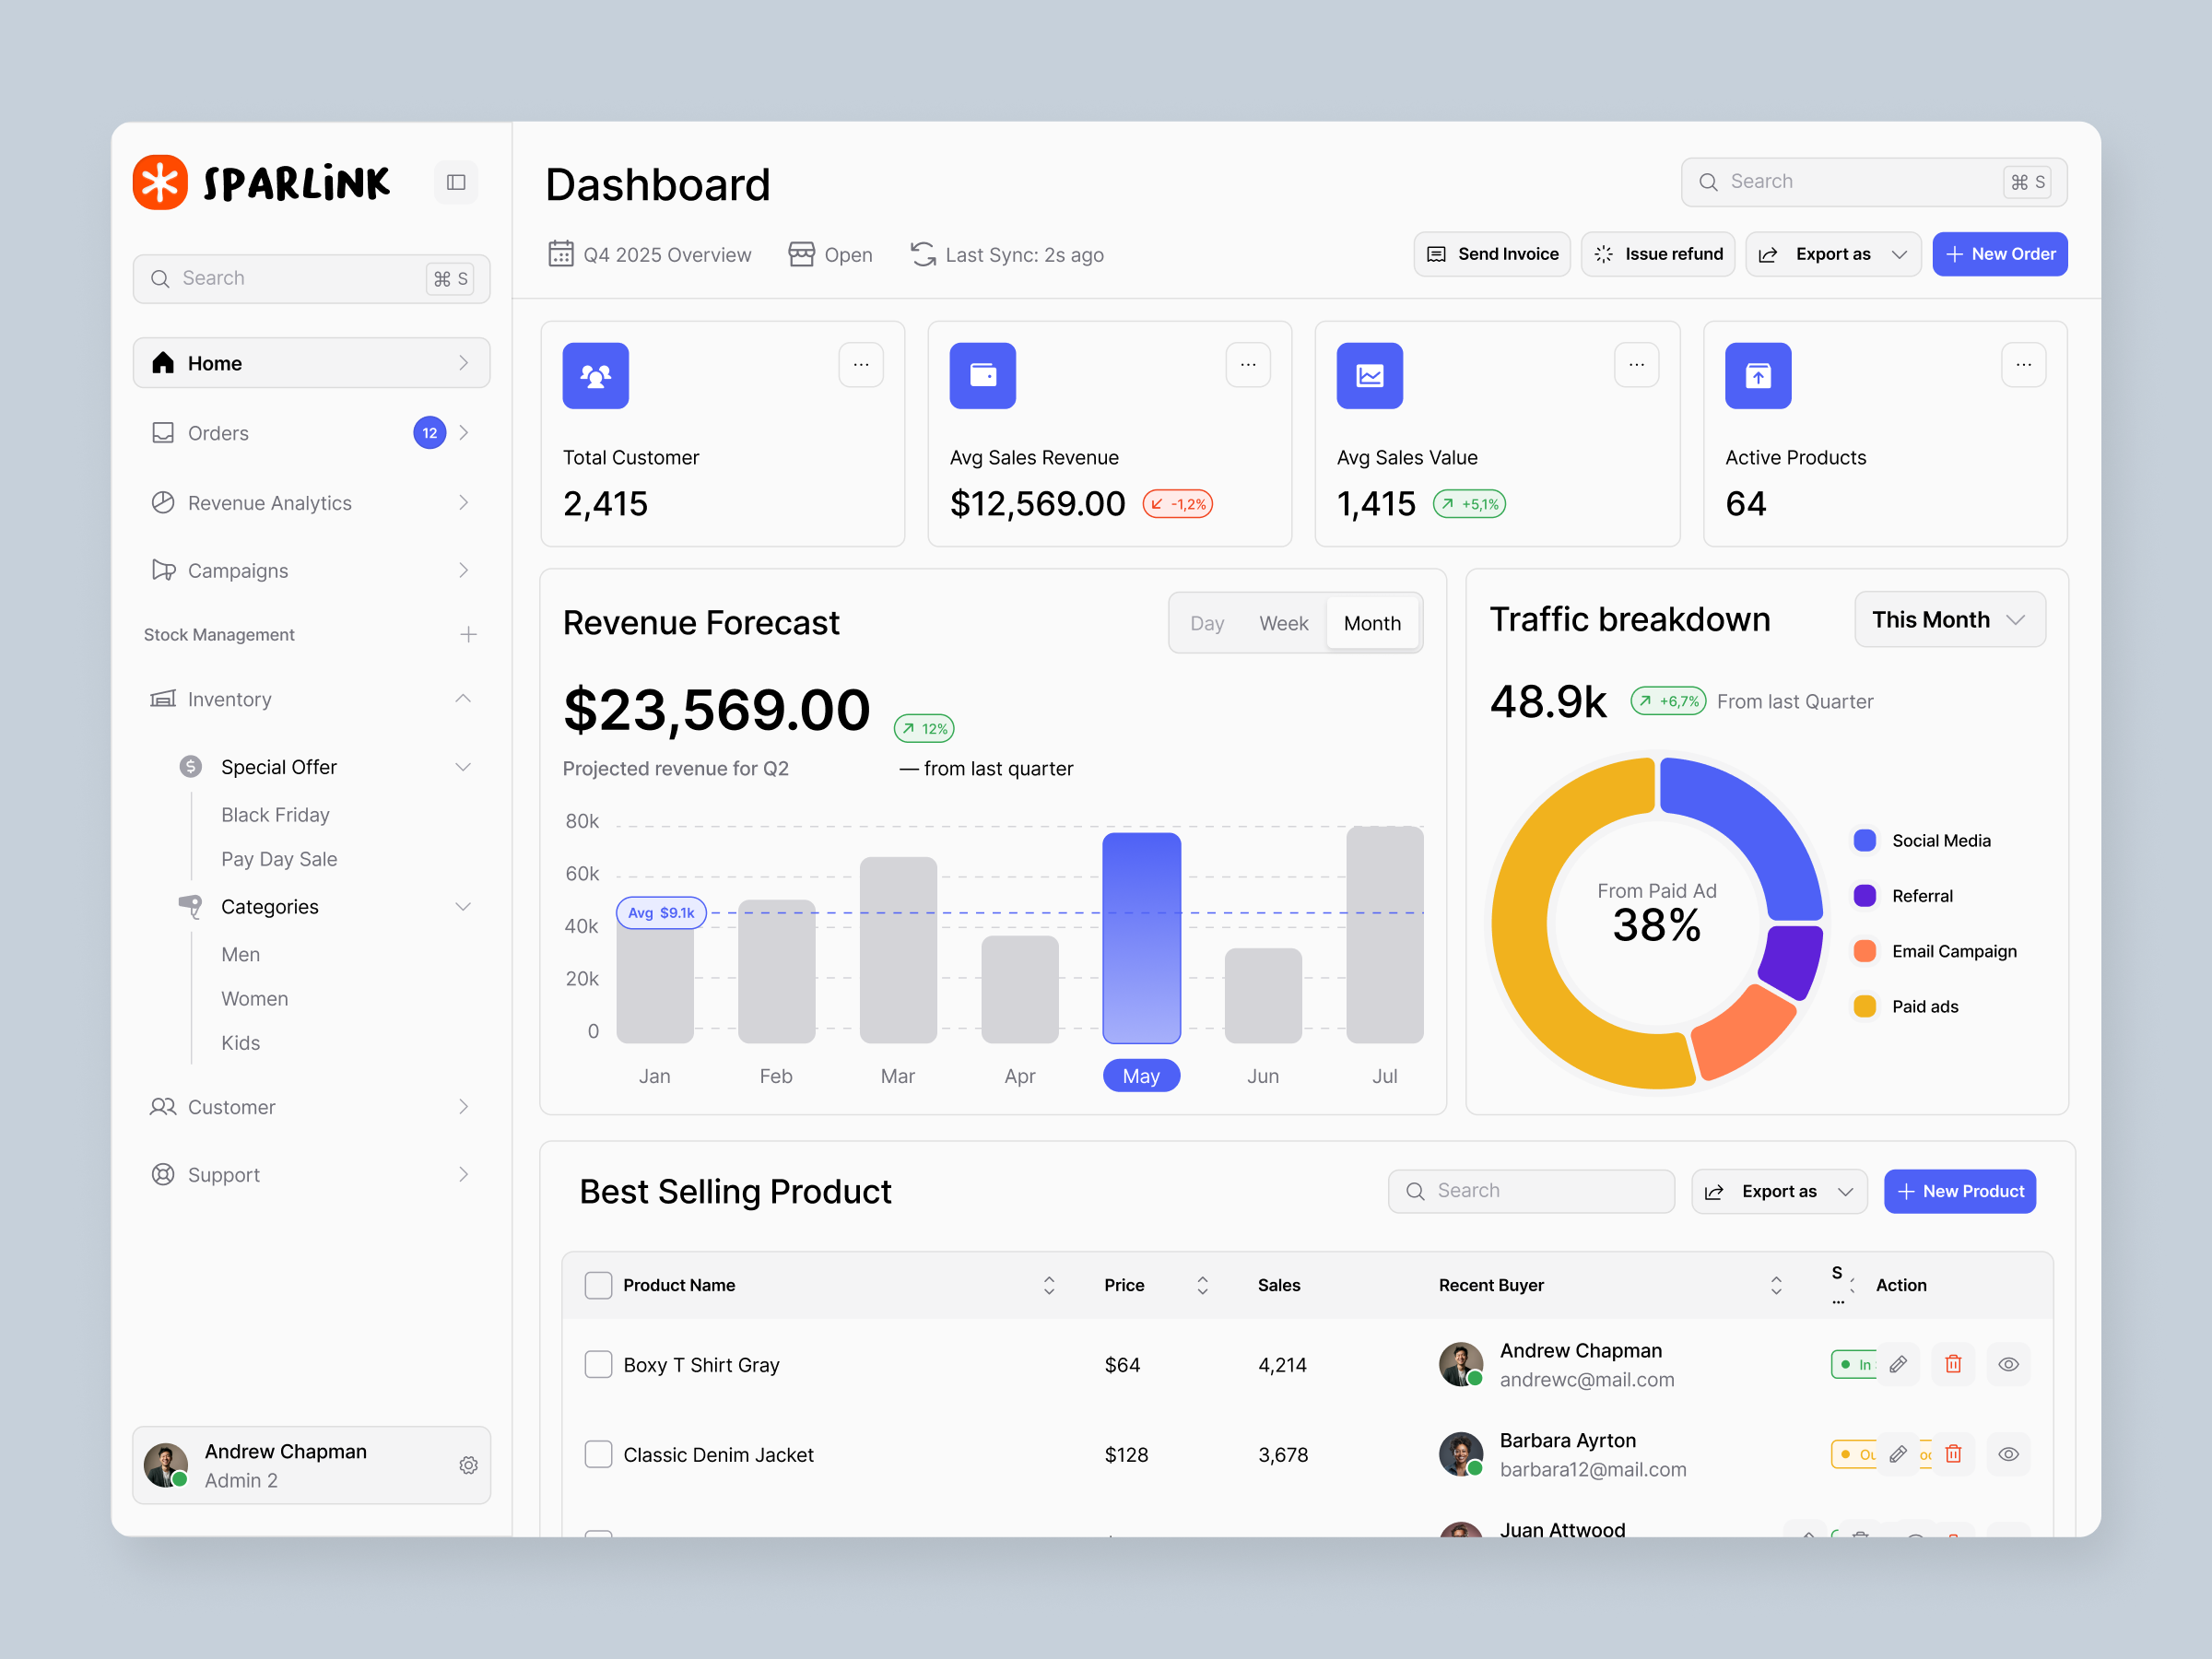The height and width of the screenshot is (1659, 2212).
Task: Check the Boxy T Shirt Gray row checkbox
Action: pyautogui.click(x=598, y=1364)
